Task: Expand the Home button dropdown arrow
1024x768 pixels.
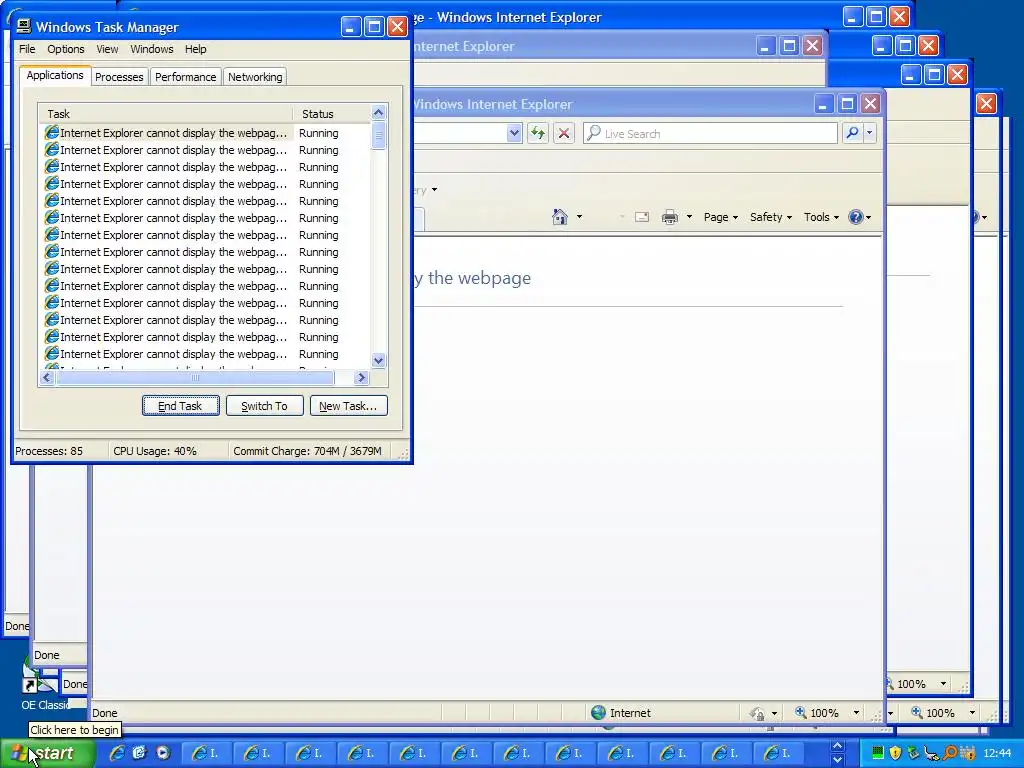Action: 579,217
